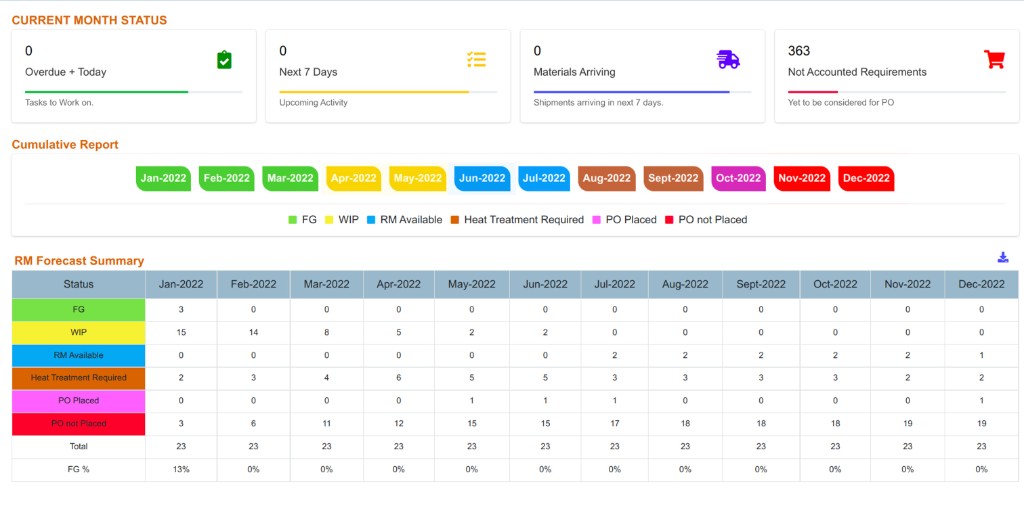Click the Dec-2022 table column header
The width and height of the screenshot is (1024, 523).
click(981, 285)
